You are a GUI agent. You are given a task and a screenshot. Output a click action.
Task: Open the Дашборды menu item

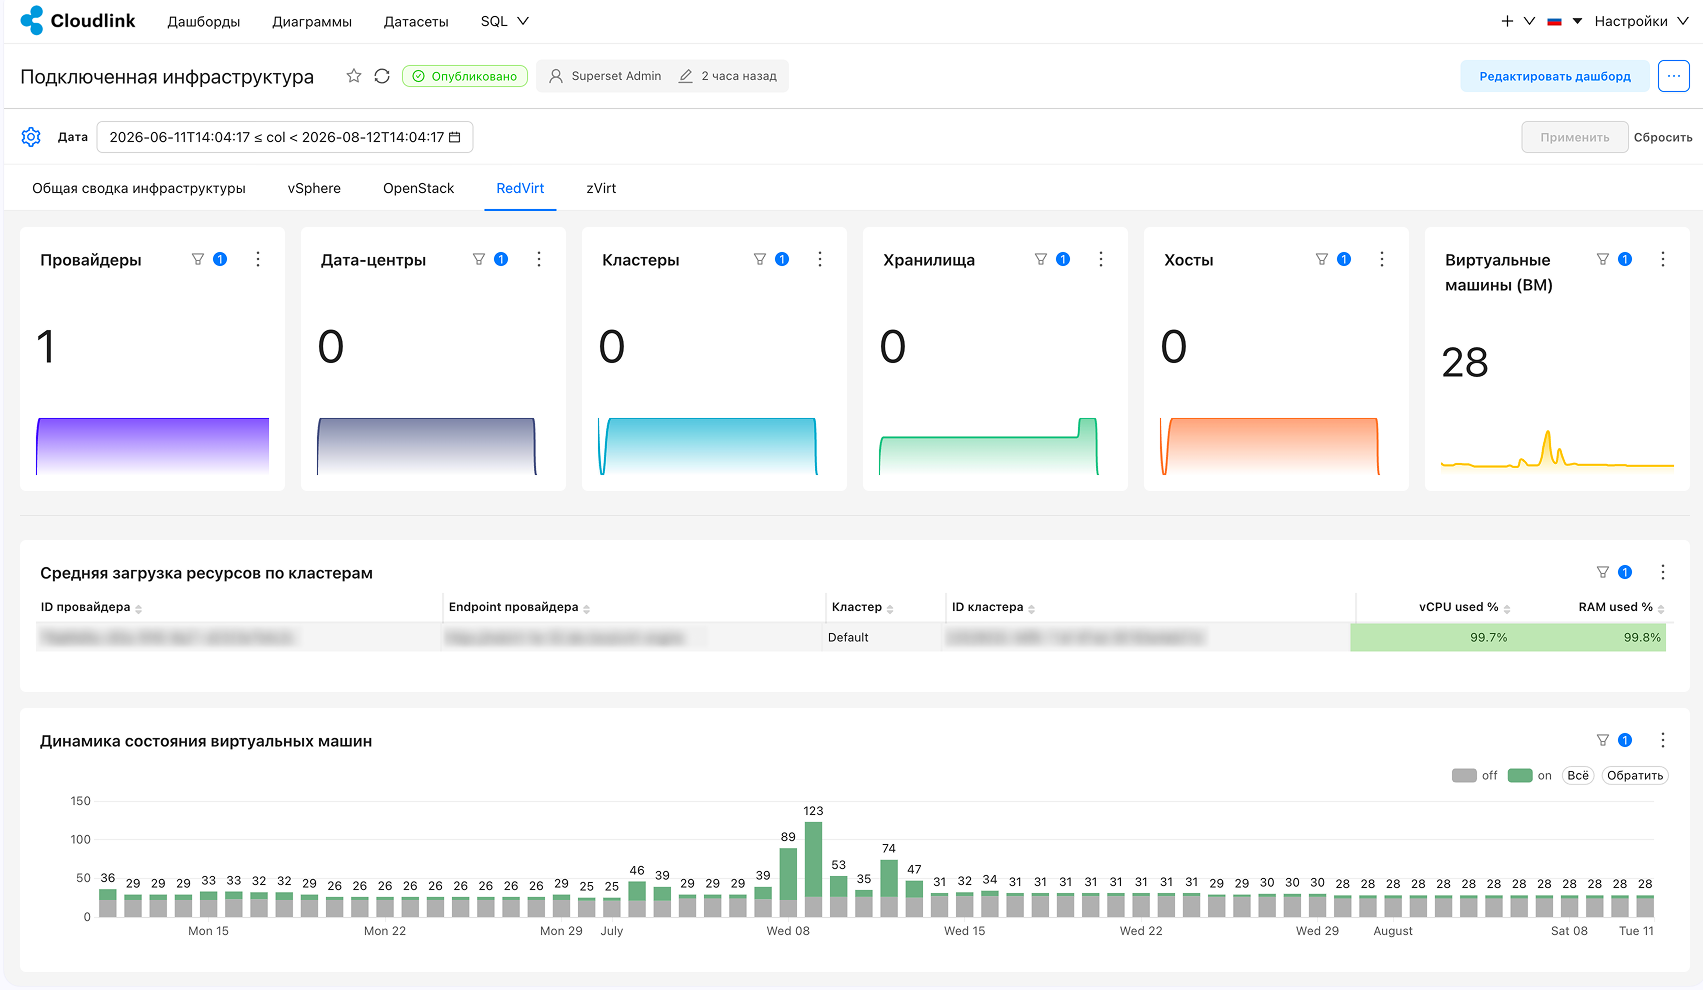(204, 21)
